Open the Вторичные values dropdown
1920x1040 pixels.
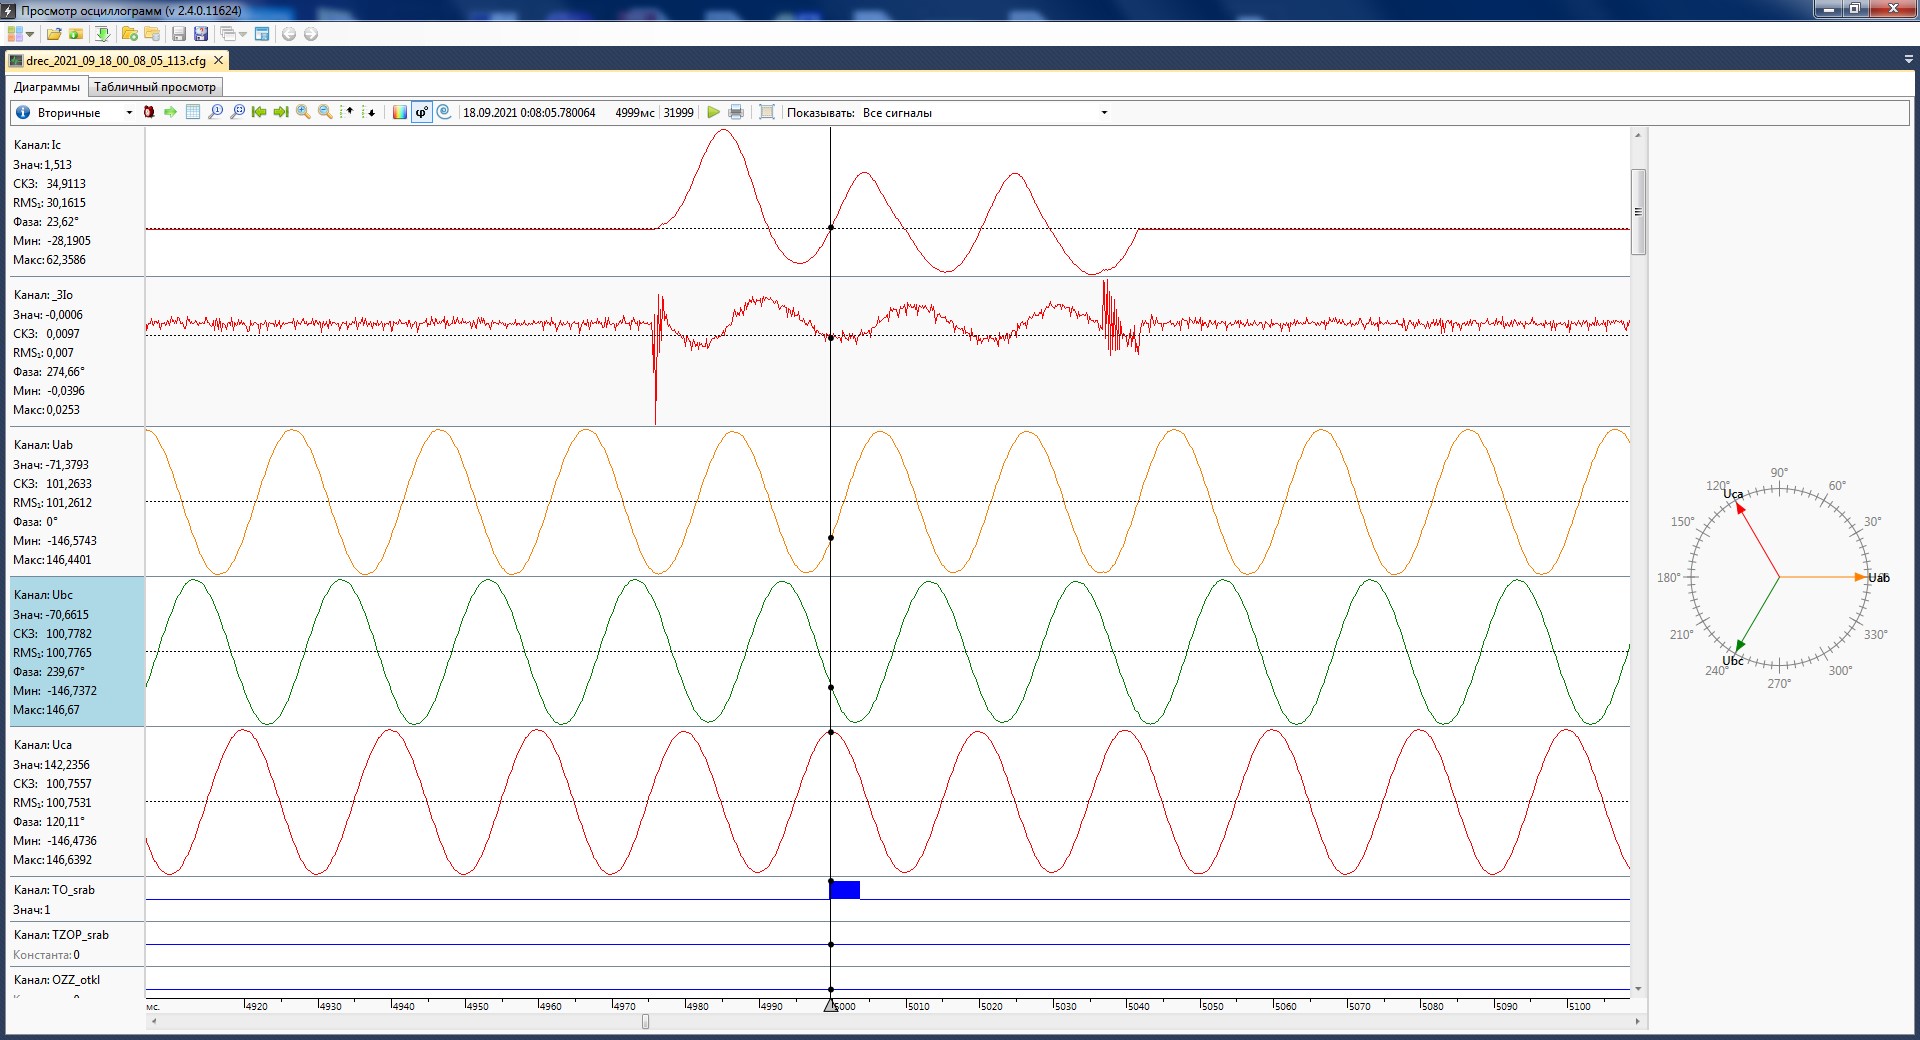pos(129,112)
